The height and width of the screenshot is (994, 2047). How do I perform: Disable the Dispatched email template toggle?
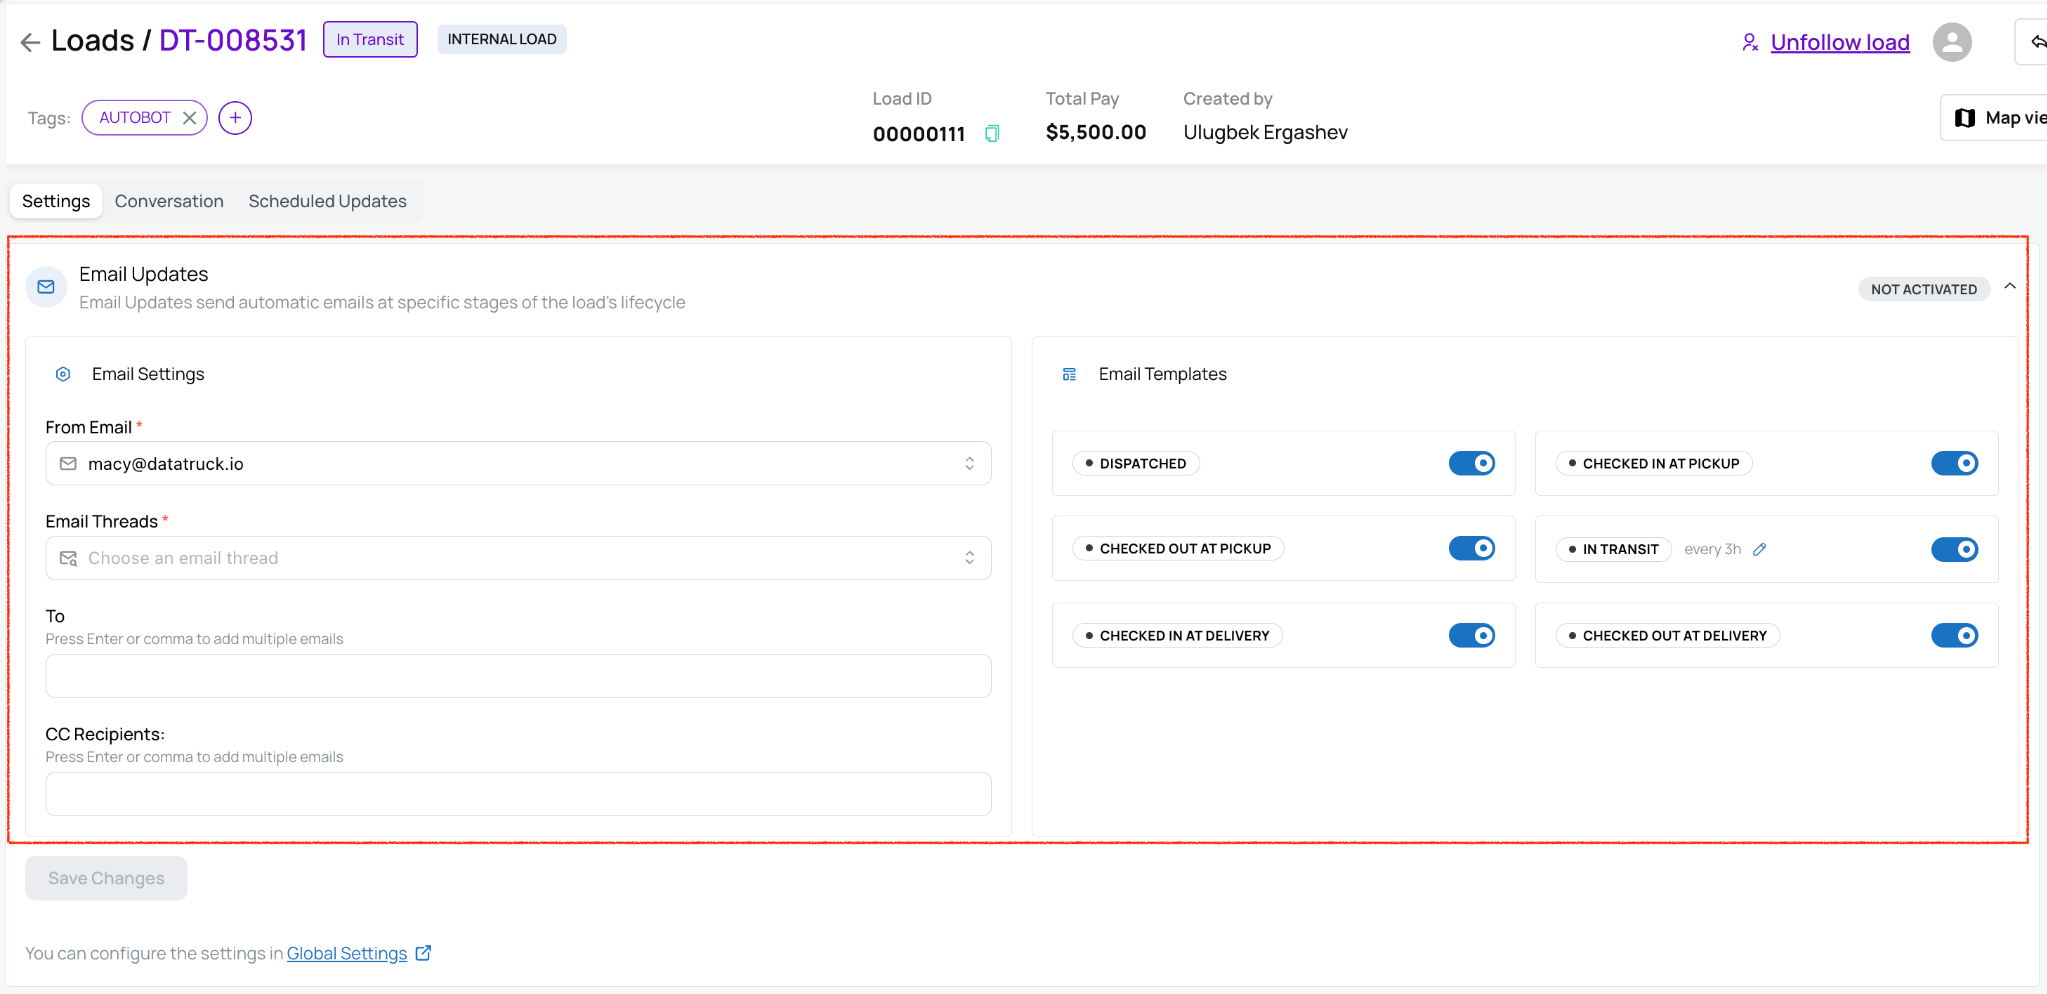1472,463
